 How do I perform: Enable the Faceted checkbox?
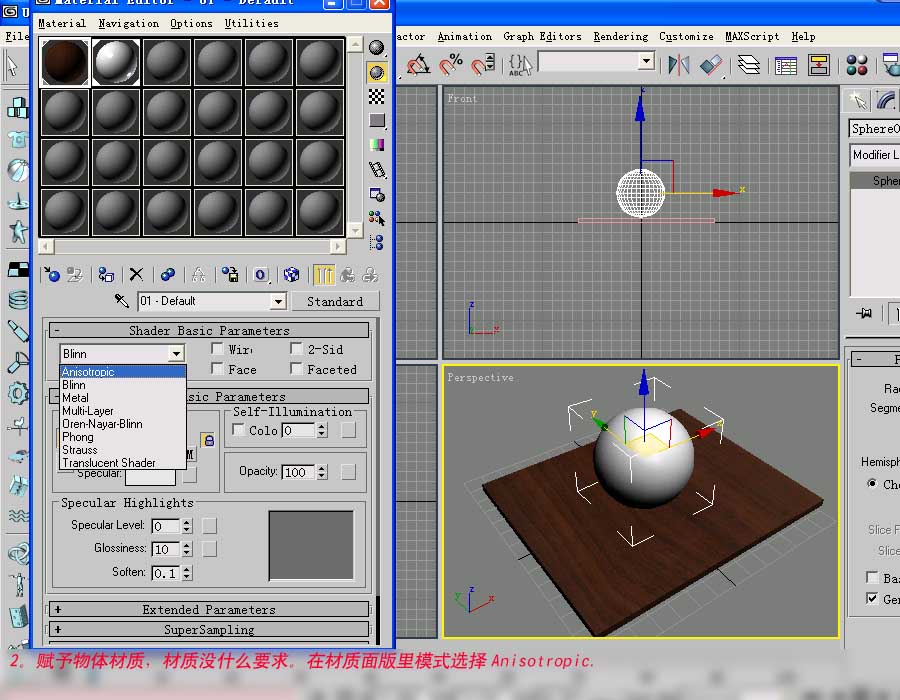(x=297, y=369)
